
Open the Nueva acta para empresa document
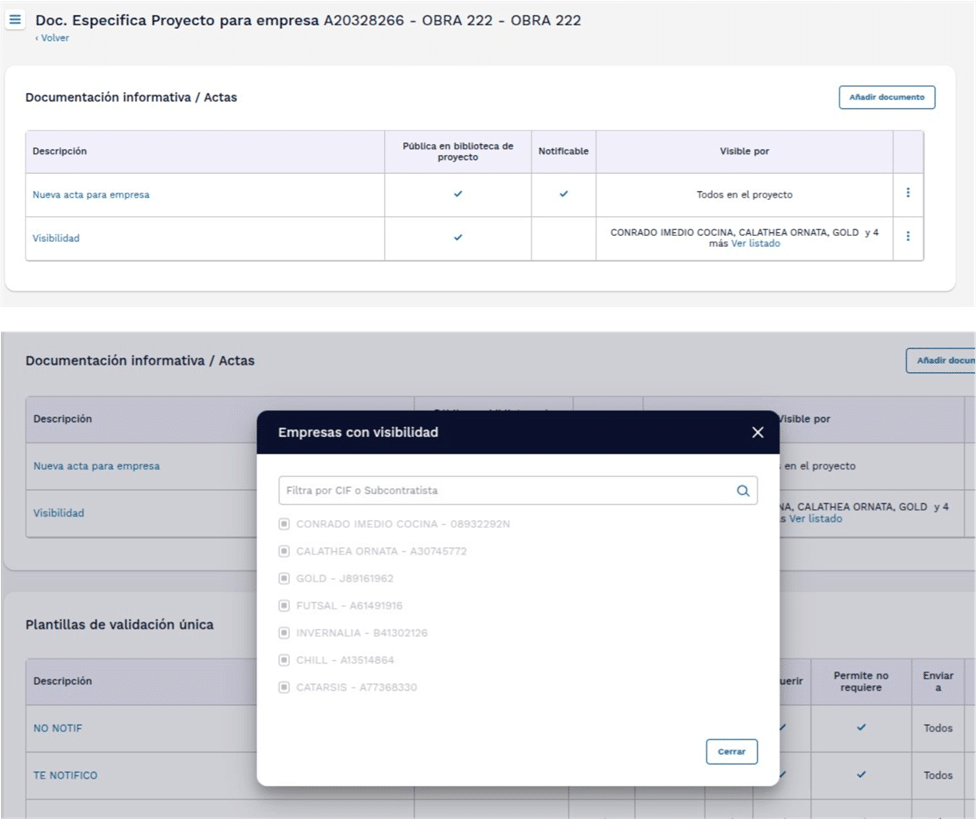pos(91,195)
